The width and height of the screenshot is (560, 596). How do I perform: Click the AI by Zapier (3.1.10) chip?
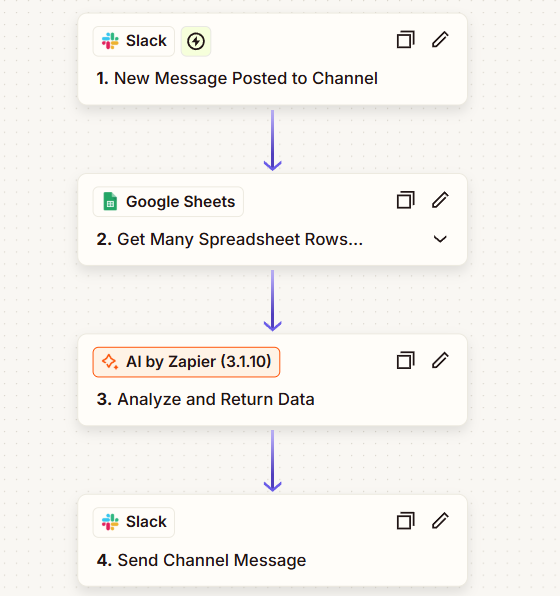click(x=186, y=362)
